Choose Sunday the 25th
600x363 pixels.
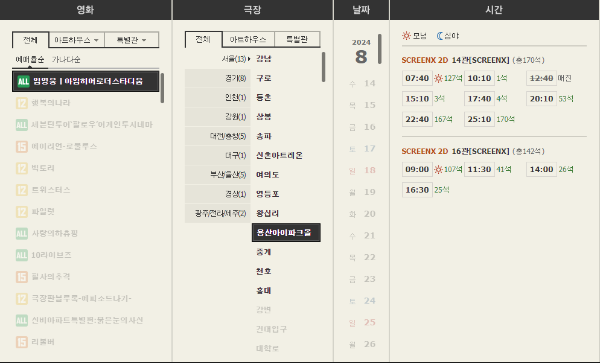(362, 323)
